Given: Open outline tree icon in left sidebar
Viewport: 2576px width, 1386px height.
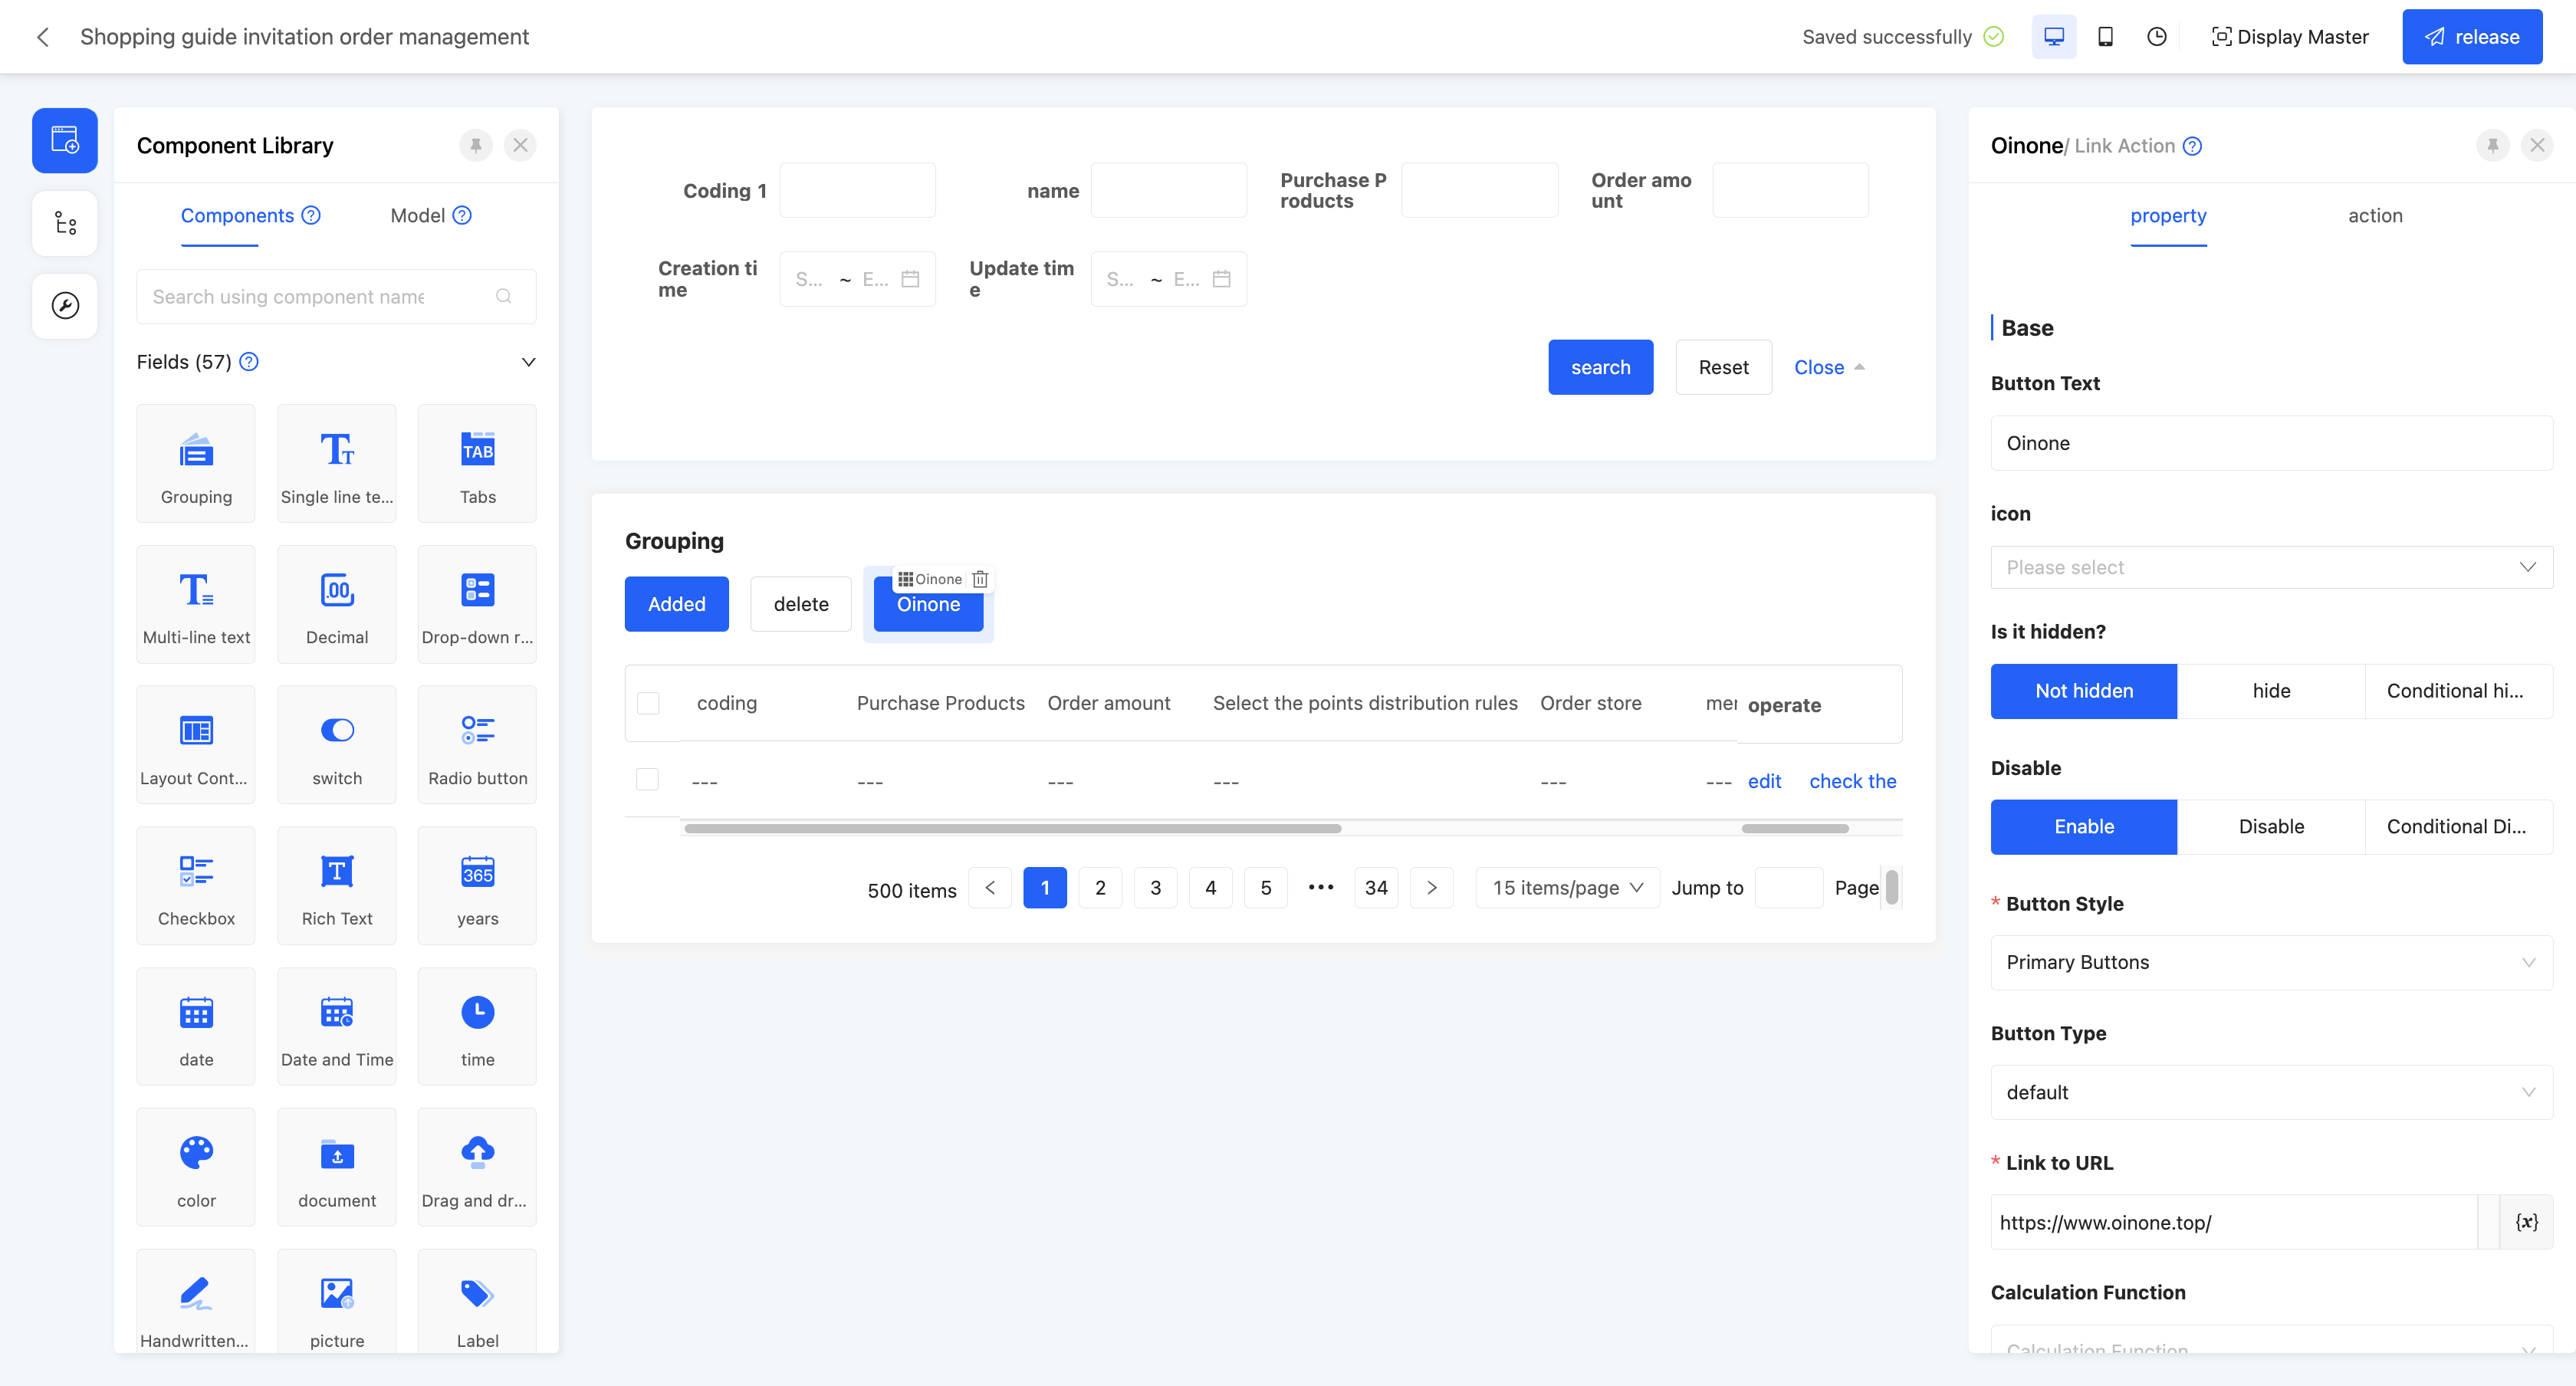Looking at the screenshot, I should pyautogui.click(x=65, y=223).
